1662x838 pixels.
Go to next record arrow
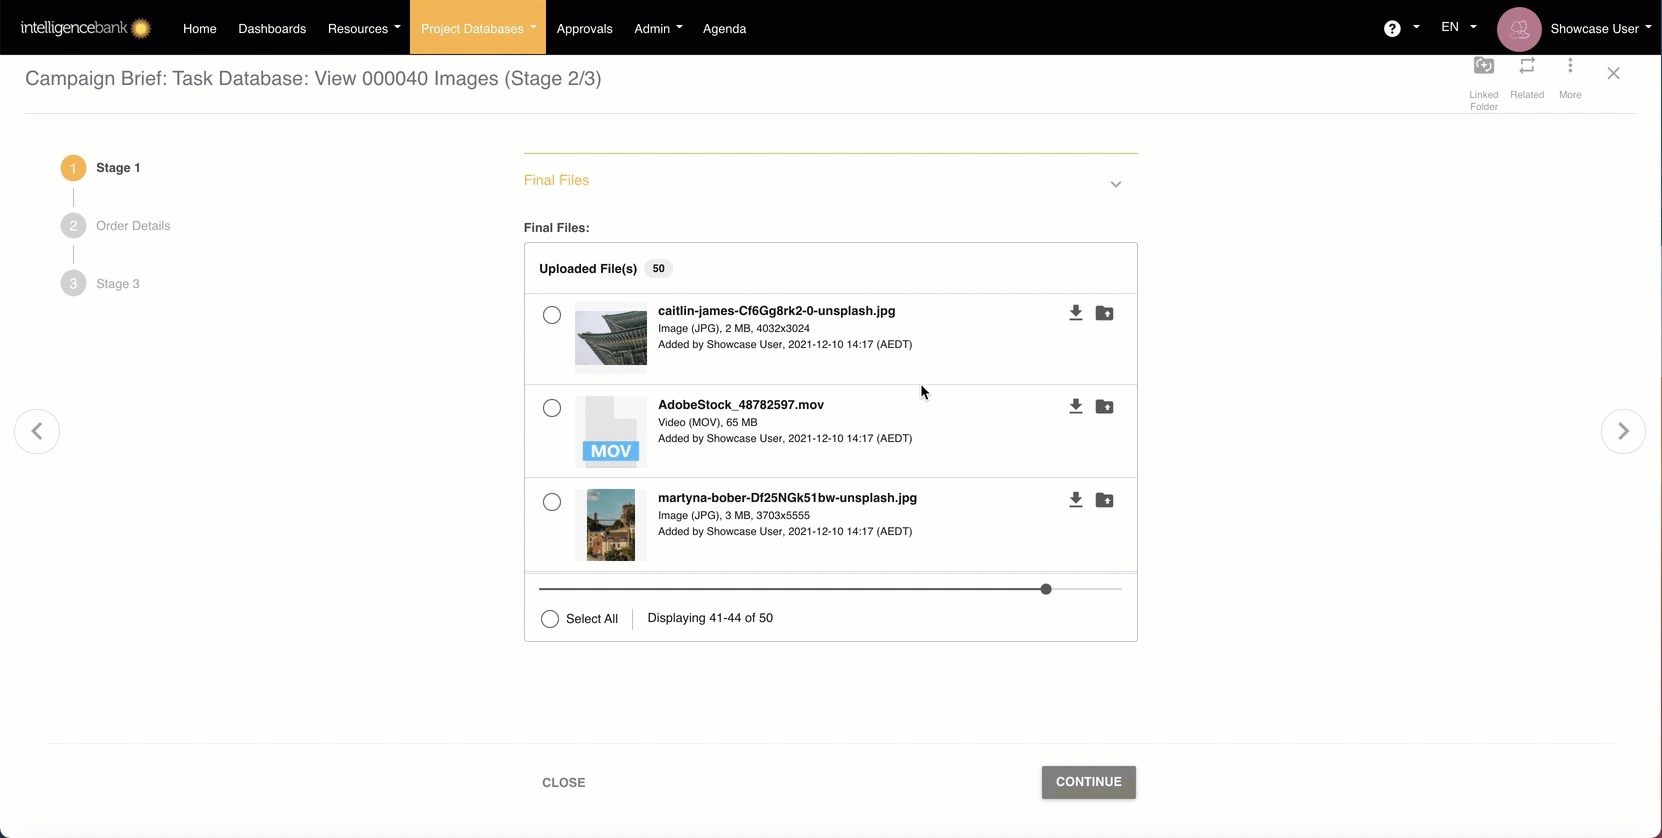coord(1623,431)
